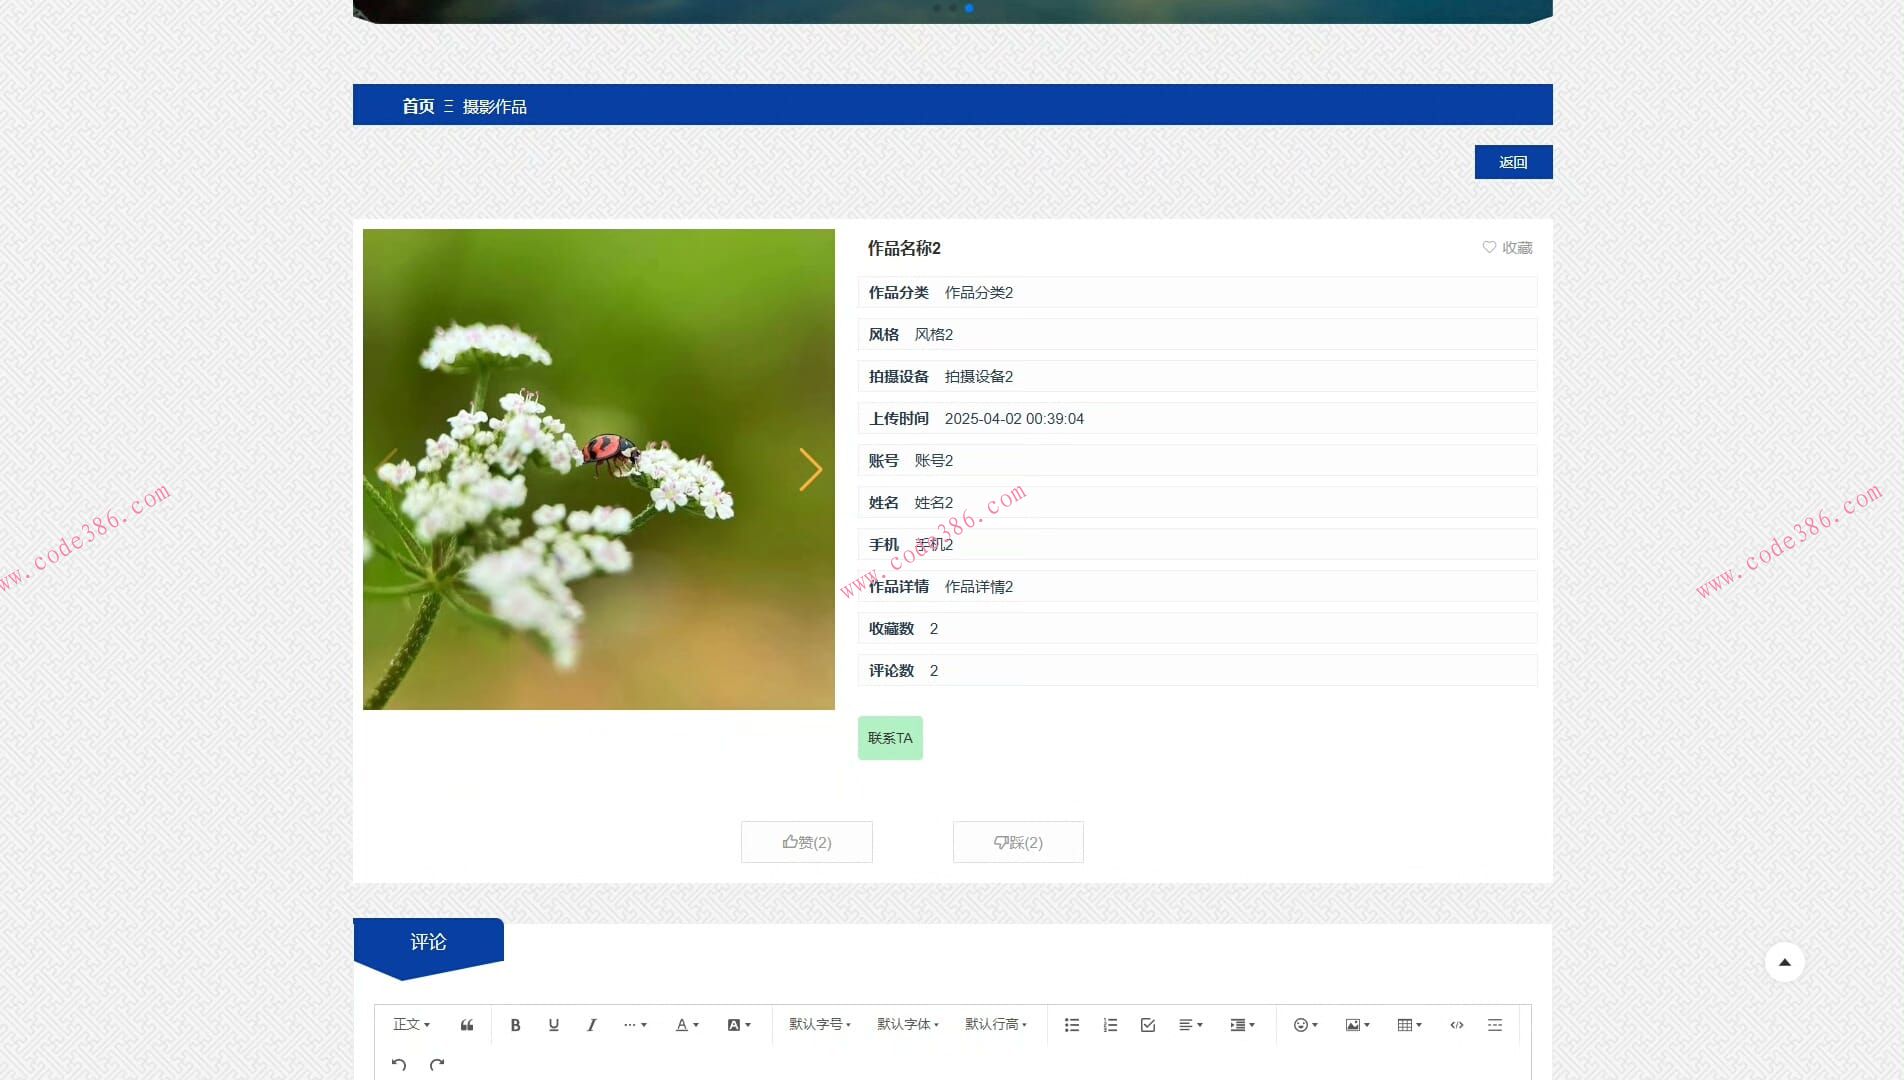
Task: Open the text color picker dropdown
Action: 687,1025
